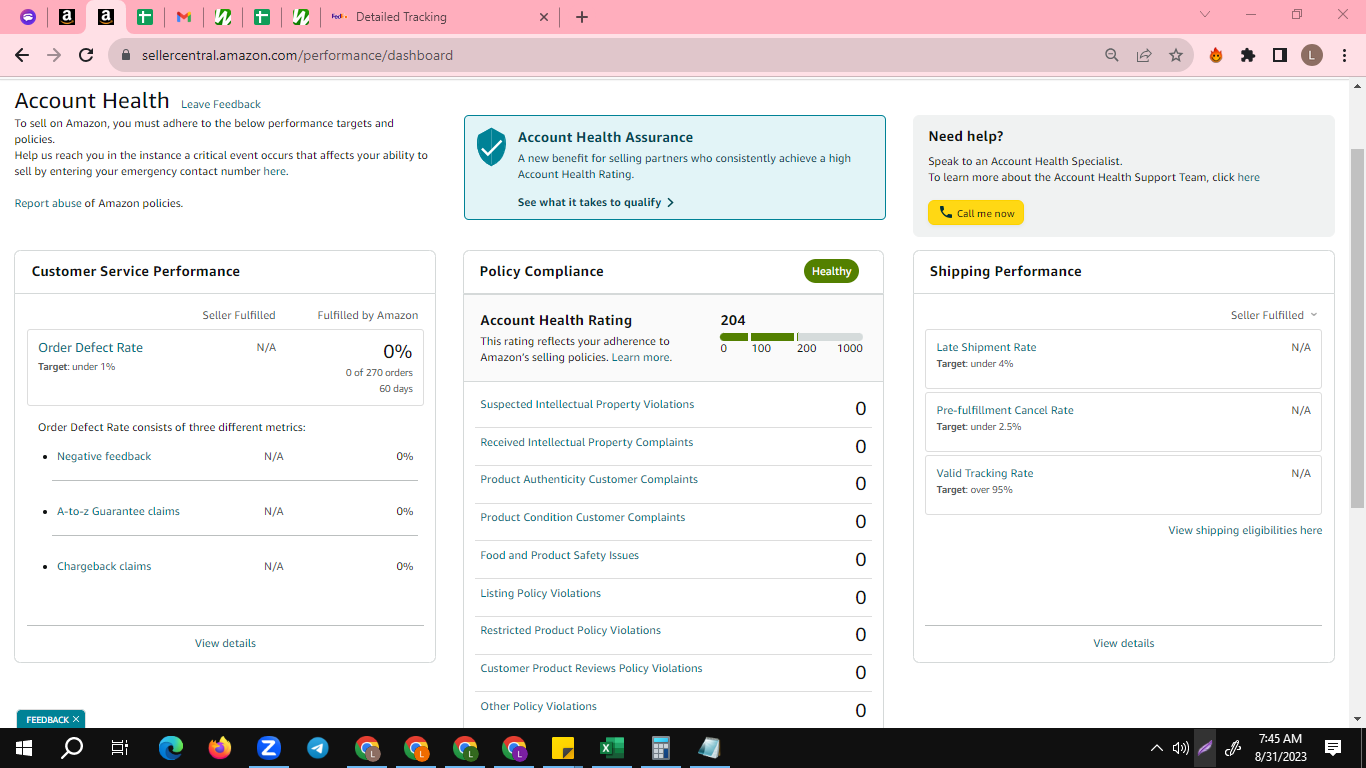Expand See what it takes to qualify

(596, 202)
